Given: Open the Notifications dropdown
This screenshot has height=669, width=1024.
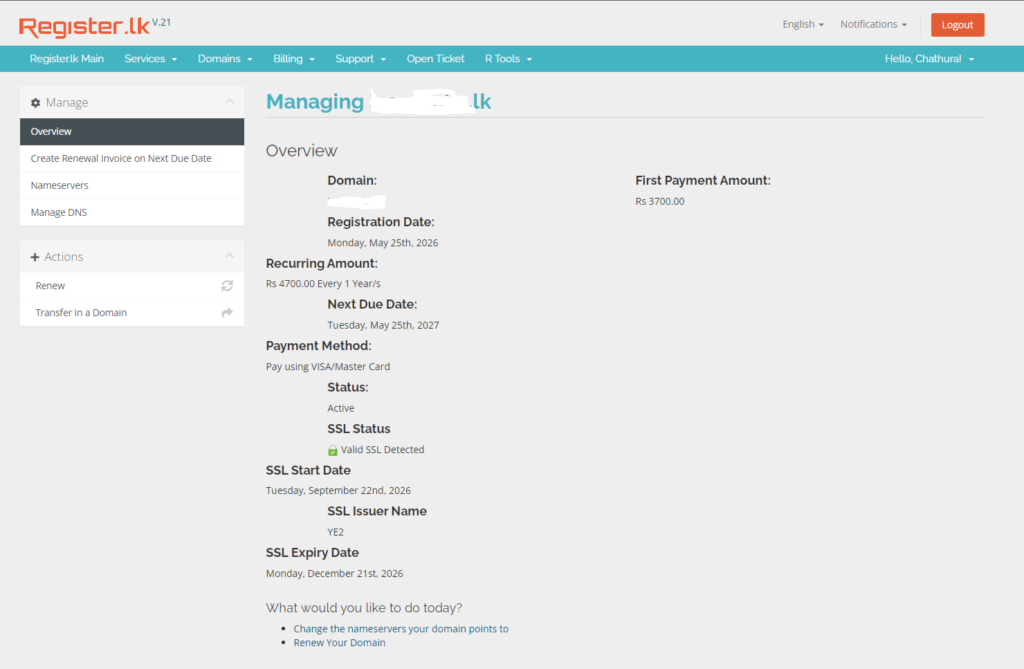Looking at the screenshot, I should [x=873, y=24].
